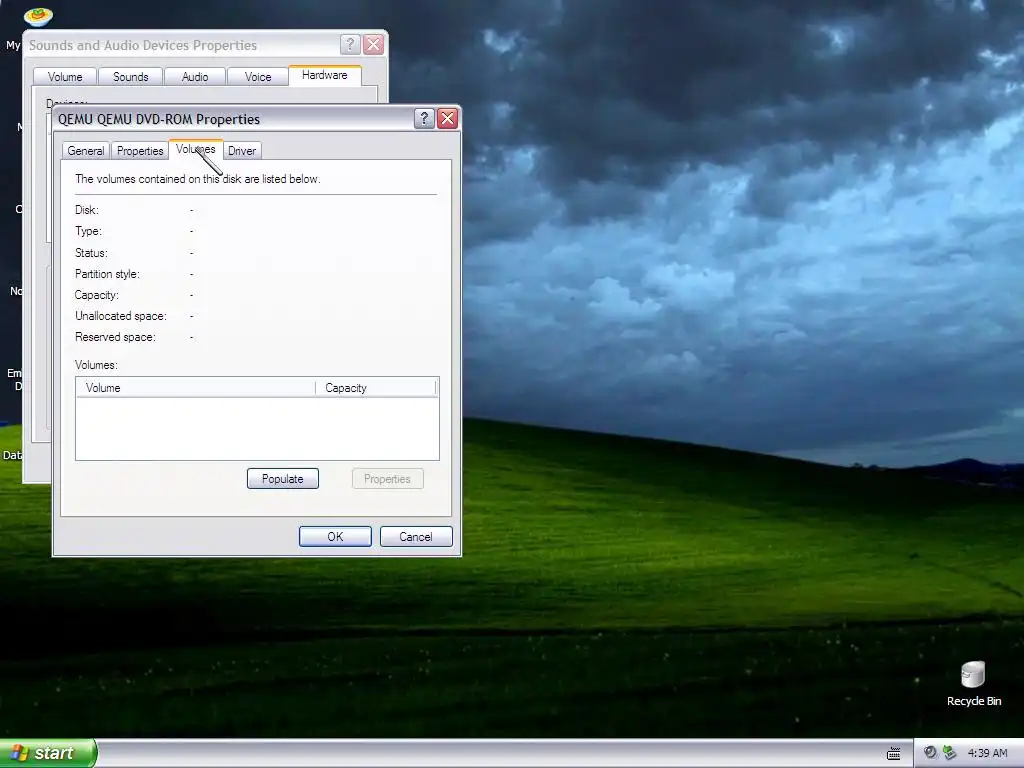Open the Sounds tab in Sounds window
The width and height of the screenshot is (1024, 768).
131,77
